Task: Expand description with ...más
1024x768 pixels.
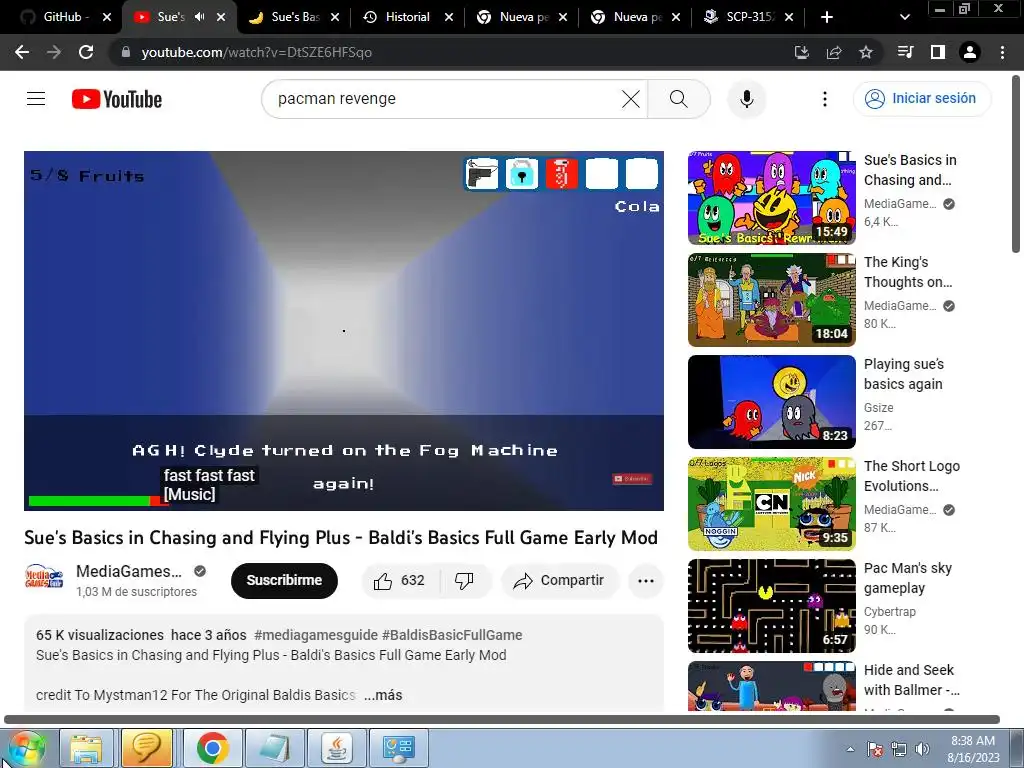Action: pos(383,696)
